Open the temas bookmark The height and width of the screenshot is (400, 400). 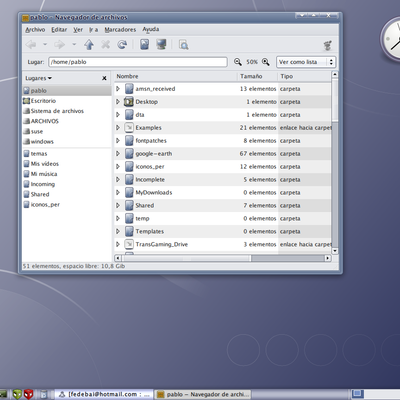[x=67, y=154]
